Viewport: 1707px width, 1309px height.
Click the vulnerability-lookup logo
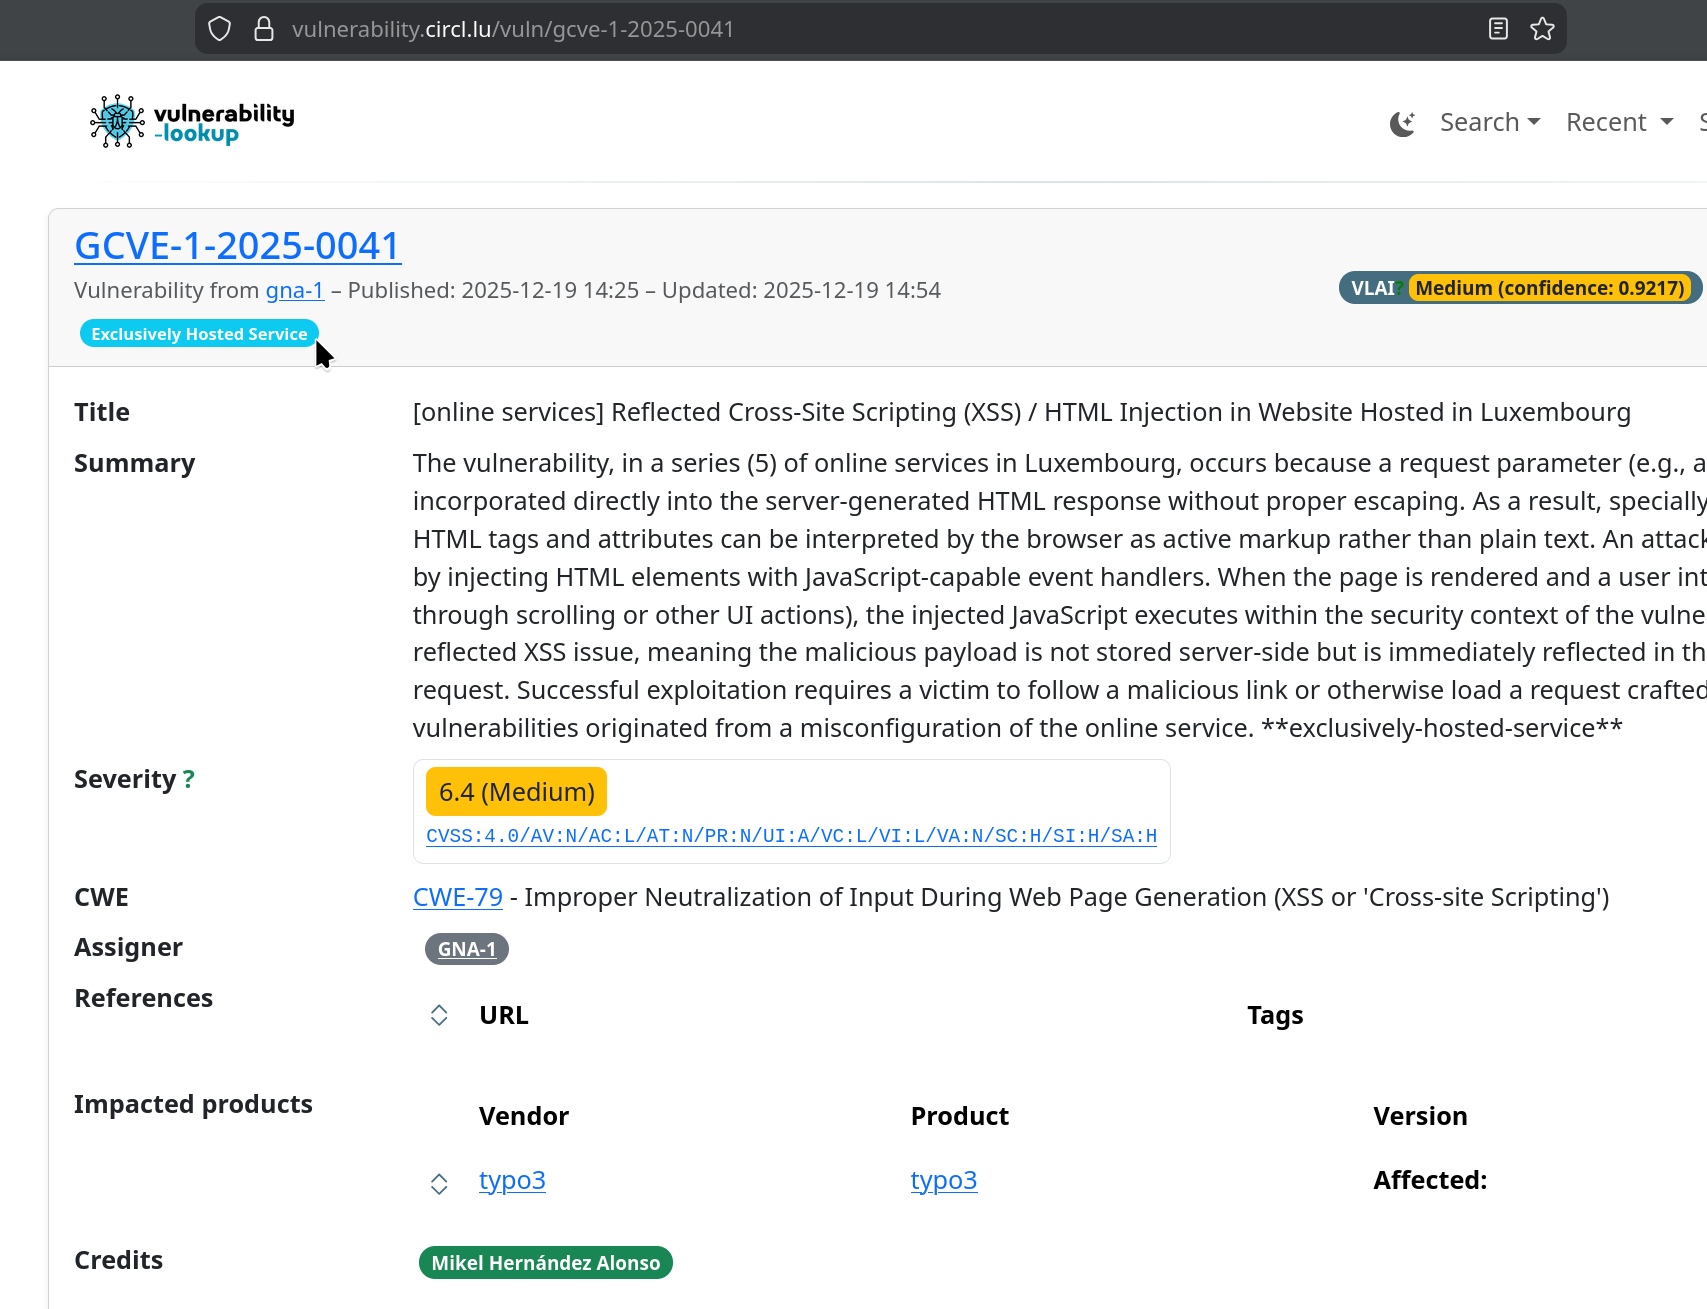point(190,120)
